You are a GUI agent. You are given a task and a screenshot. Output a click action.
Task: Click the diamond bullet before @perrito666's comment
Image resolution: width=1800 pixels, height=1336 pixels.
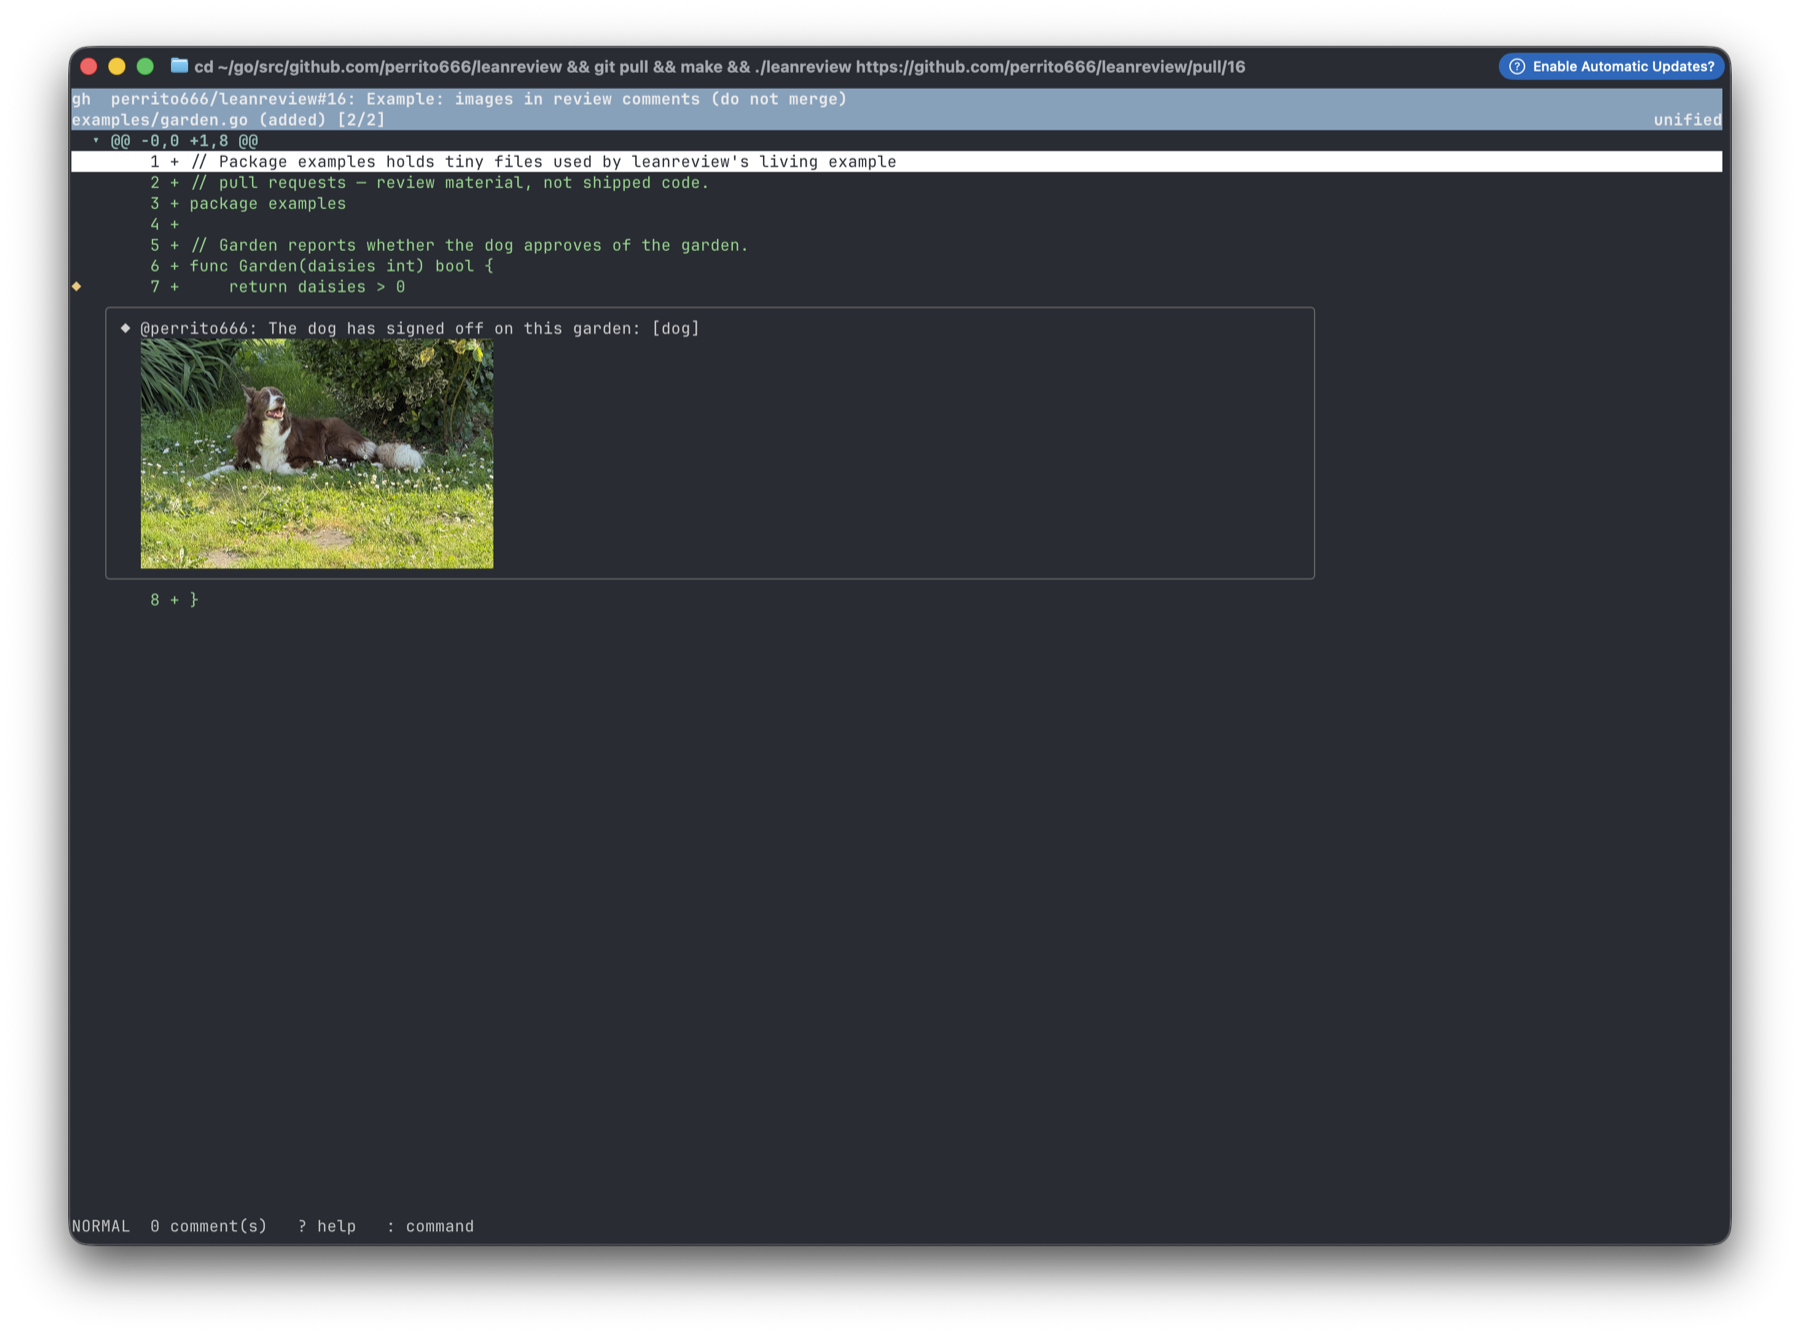click(x=126, y=328)
